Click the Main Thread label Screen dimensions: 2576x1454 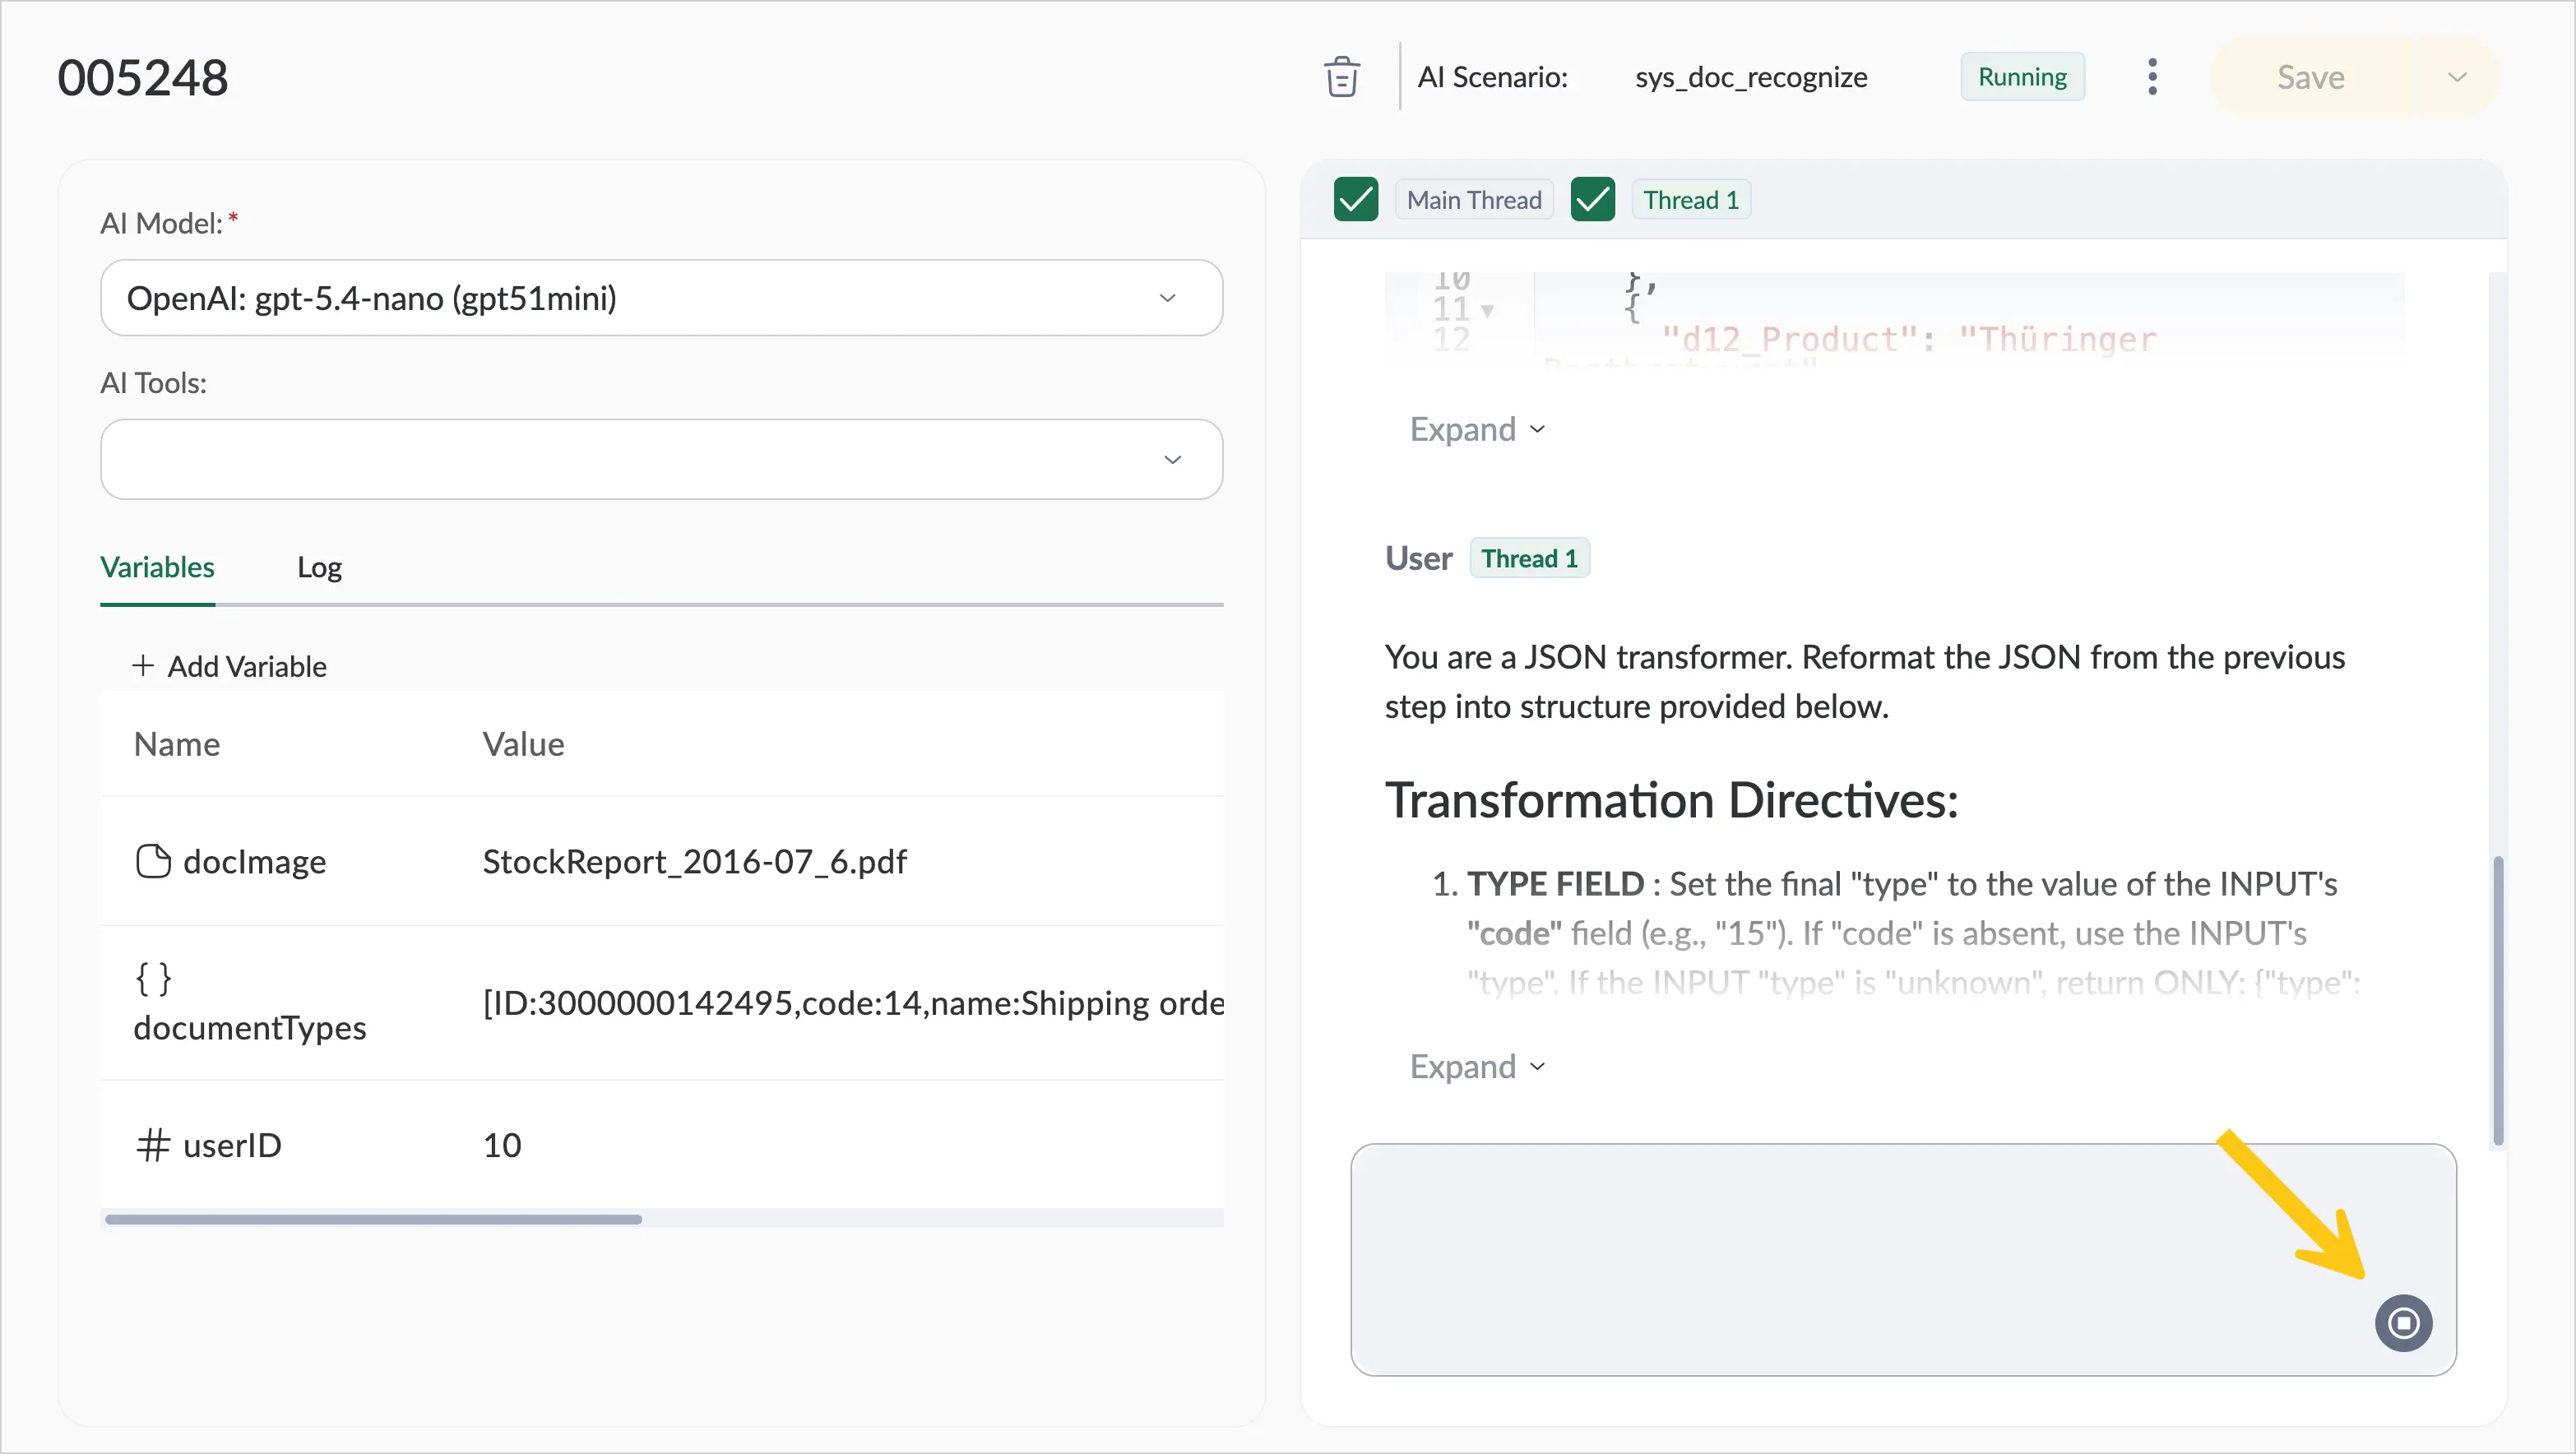1474,199
